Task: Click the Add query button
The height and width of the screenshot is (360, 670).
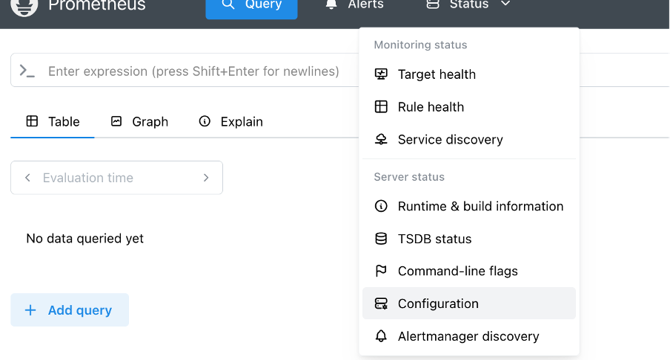Action: click(70, 310)
